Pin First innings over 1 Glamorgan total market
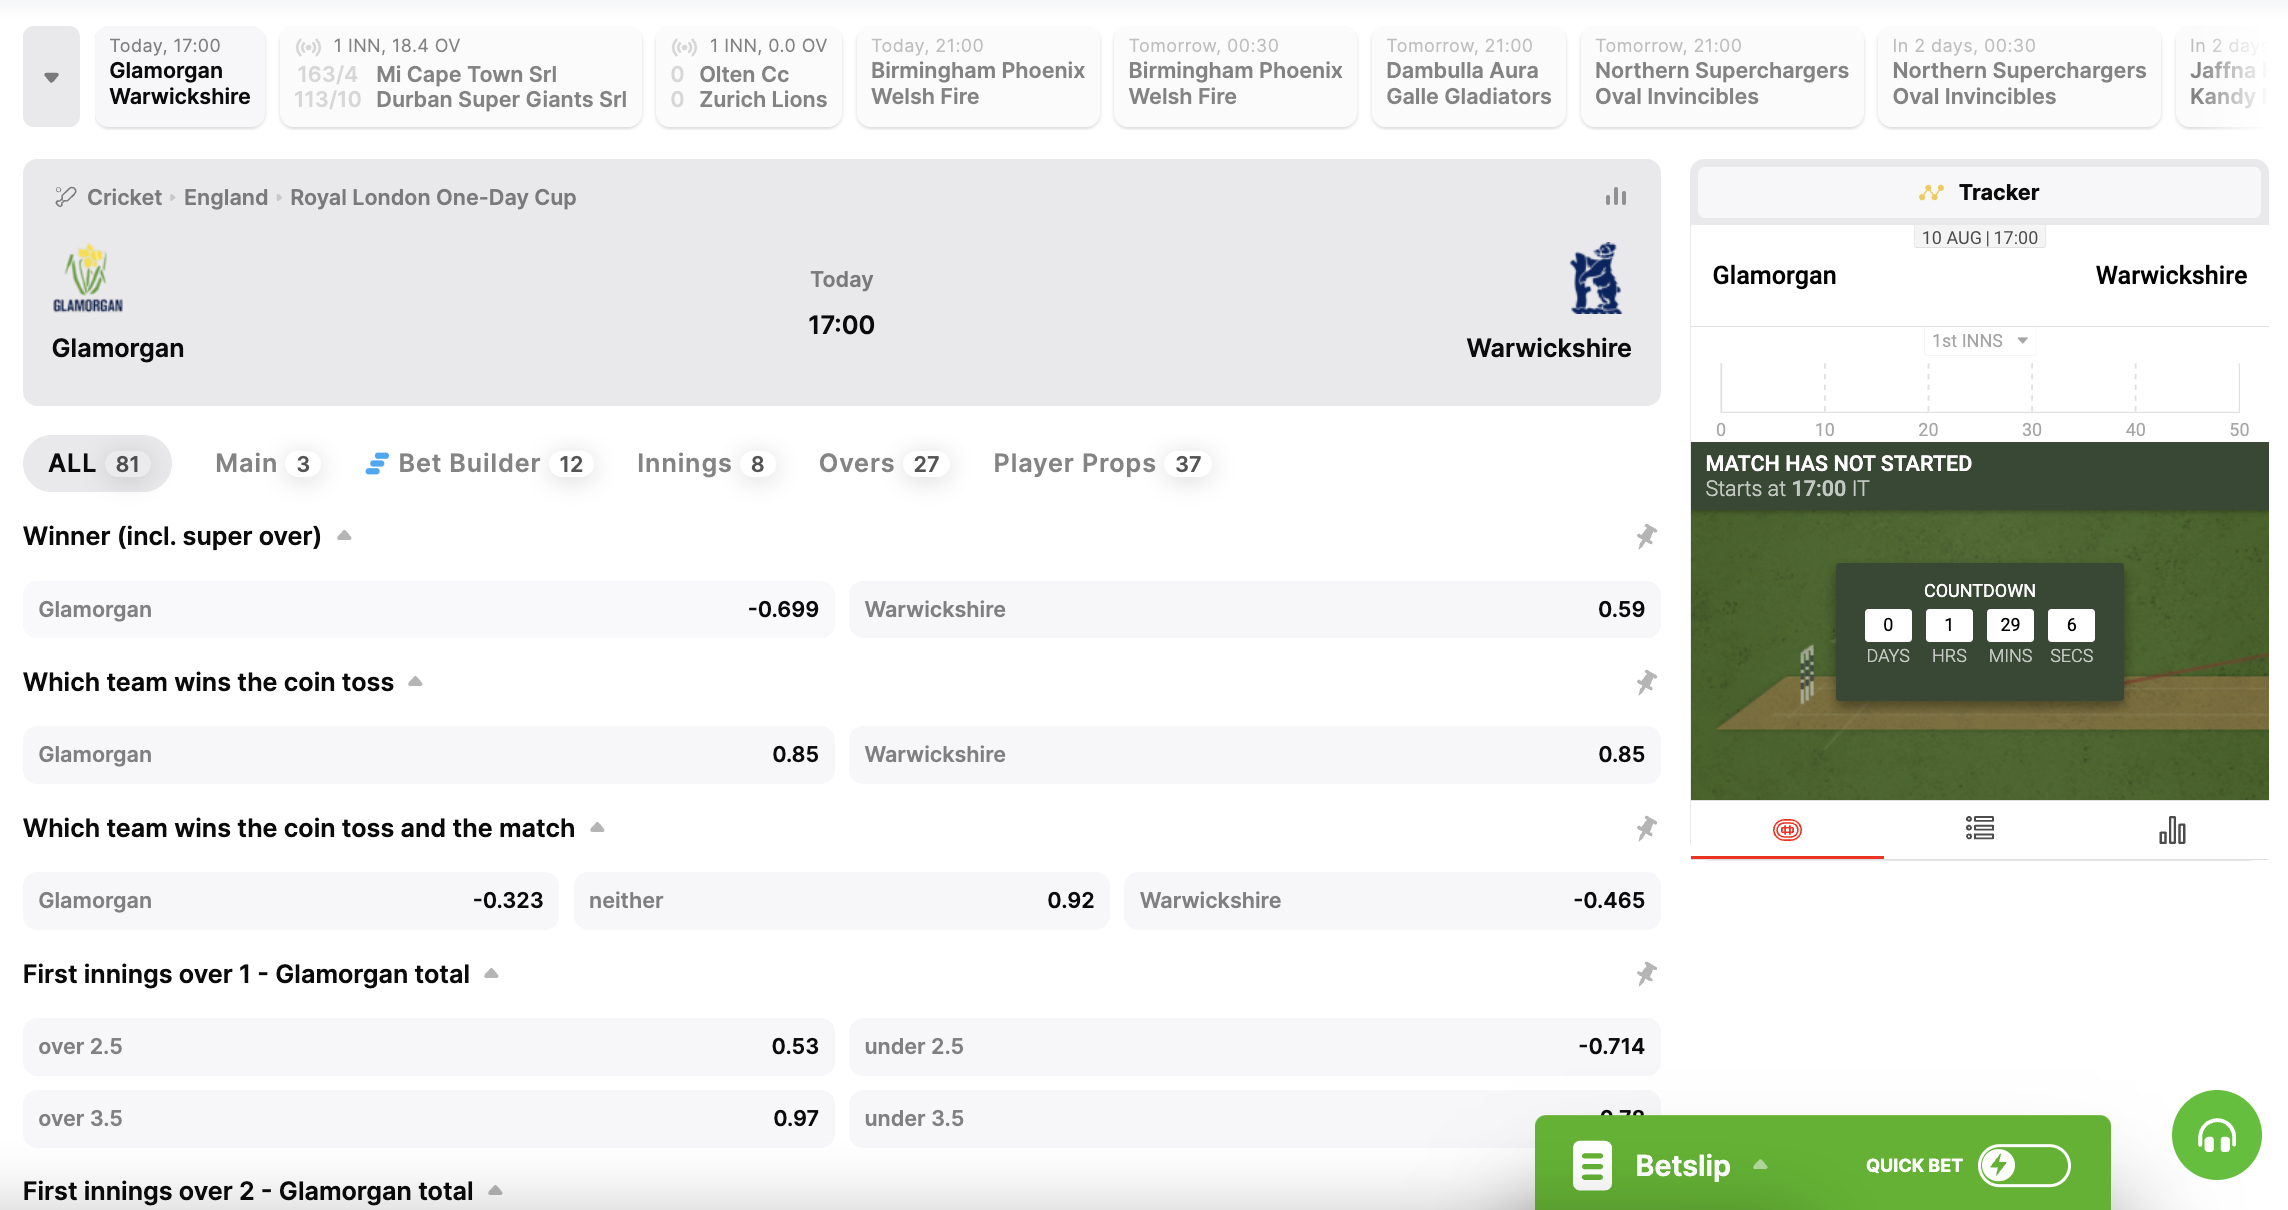The height and width of the screenshot is (1210, 2288). (1646, 974)
